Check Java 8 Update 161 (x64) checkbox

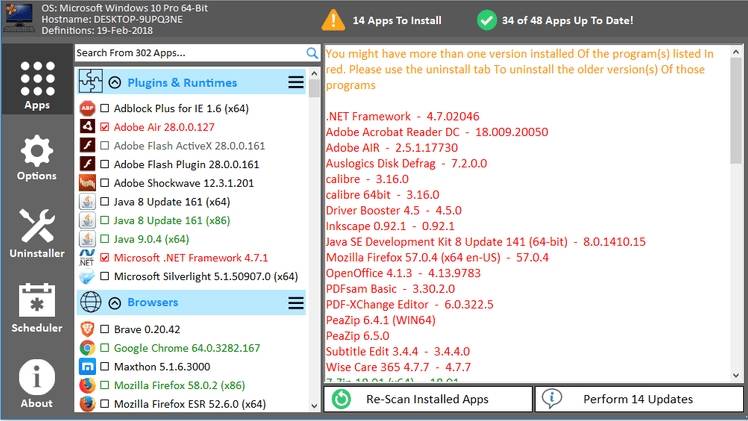[104, 202]
